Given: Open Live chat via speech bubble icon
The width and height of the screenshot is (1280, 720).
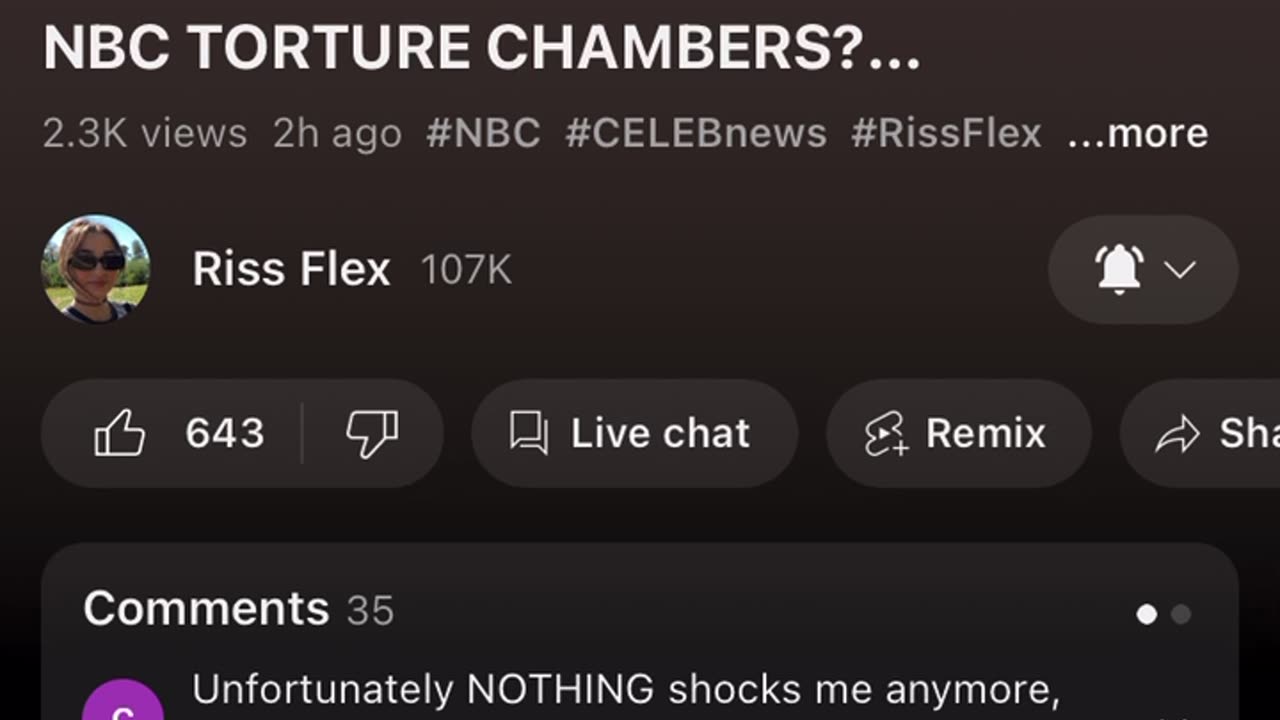Looking at the screenshot, I should (528, 434).
